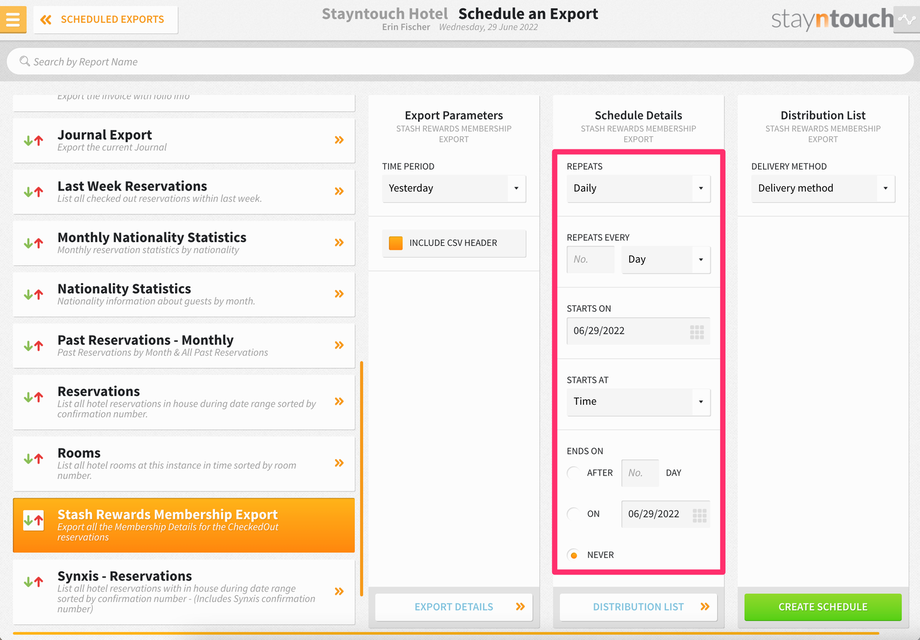Image resolution: width=920 pixels, height=640 pixels.
Task: Click Last Week Reservations arrows icon
Action: click(33, 191)
